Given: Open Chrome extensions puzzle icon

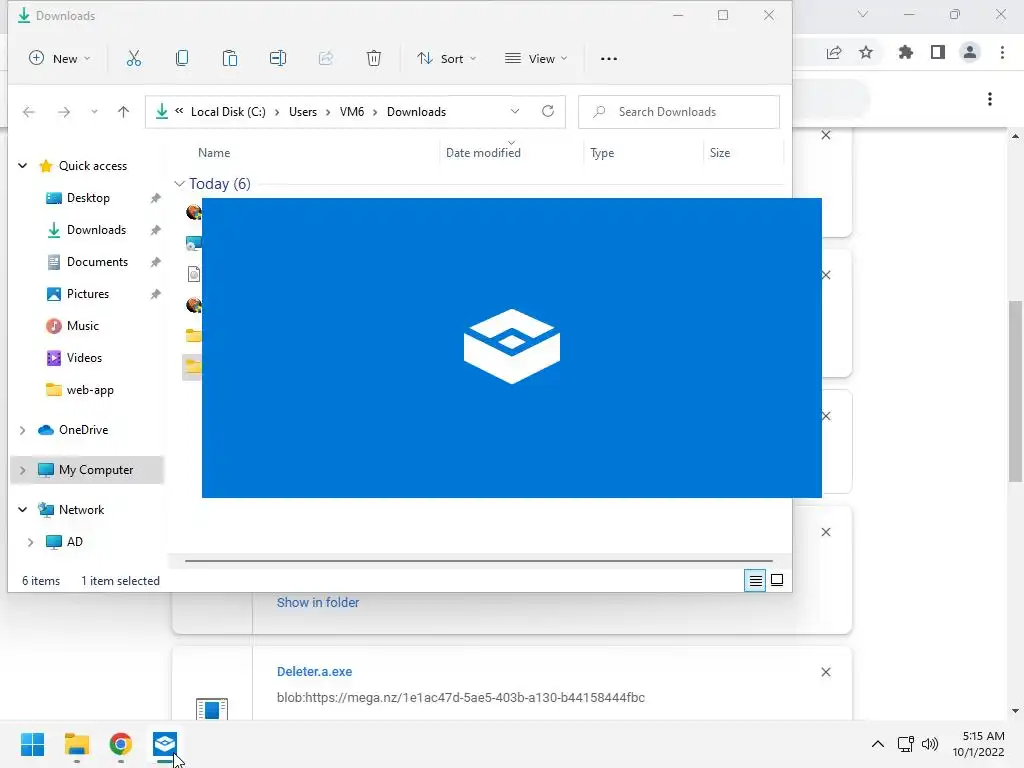Looking at the screenshot, I should tap(906, 52).
